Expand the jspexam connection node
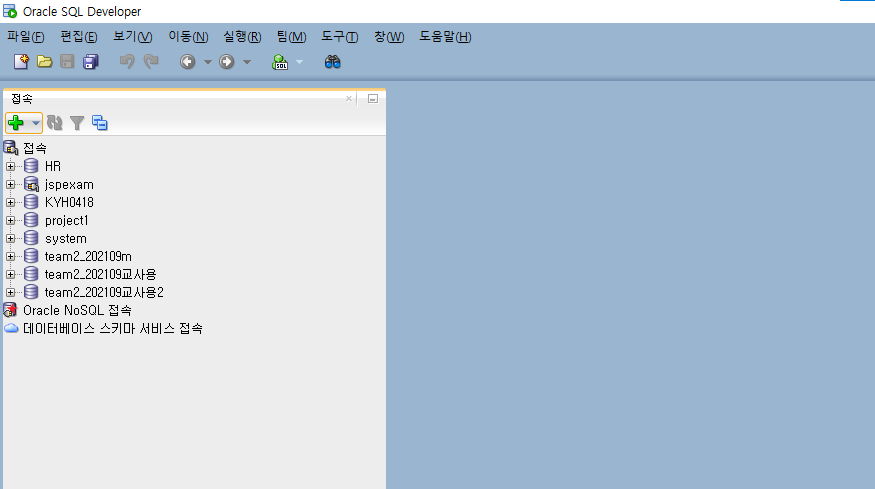The image size is (875, 489). pos(11,184)
